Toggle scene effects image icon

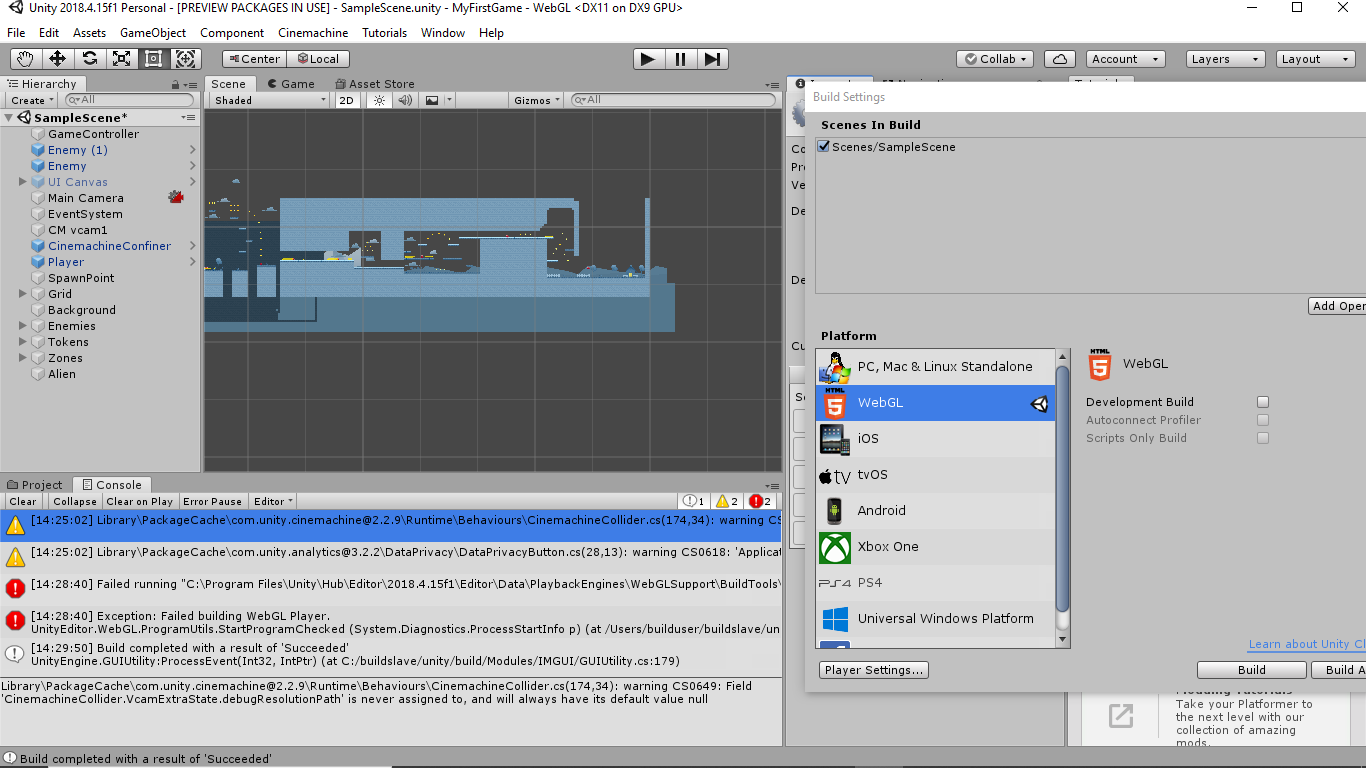tap(432, 100)
